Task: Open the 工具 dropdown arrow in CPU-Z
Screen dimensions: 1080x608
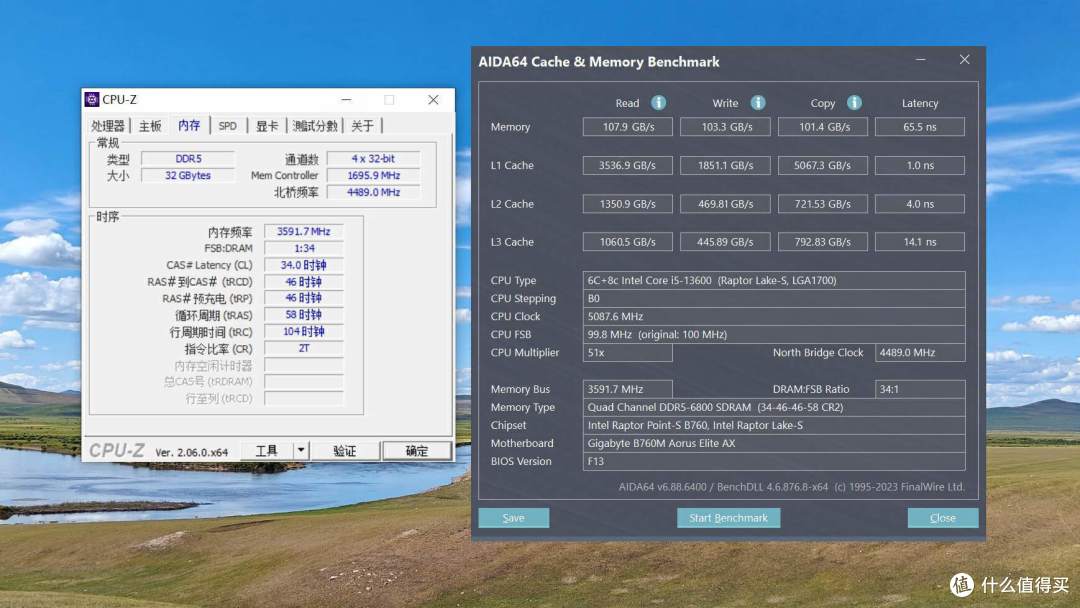Action: point(301,451)
